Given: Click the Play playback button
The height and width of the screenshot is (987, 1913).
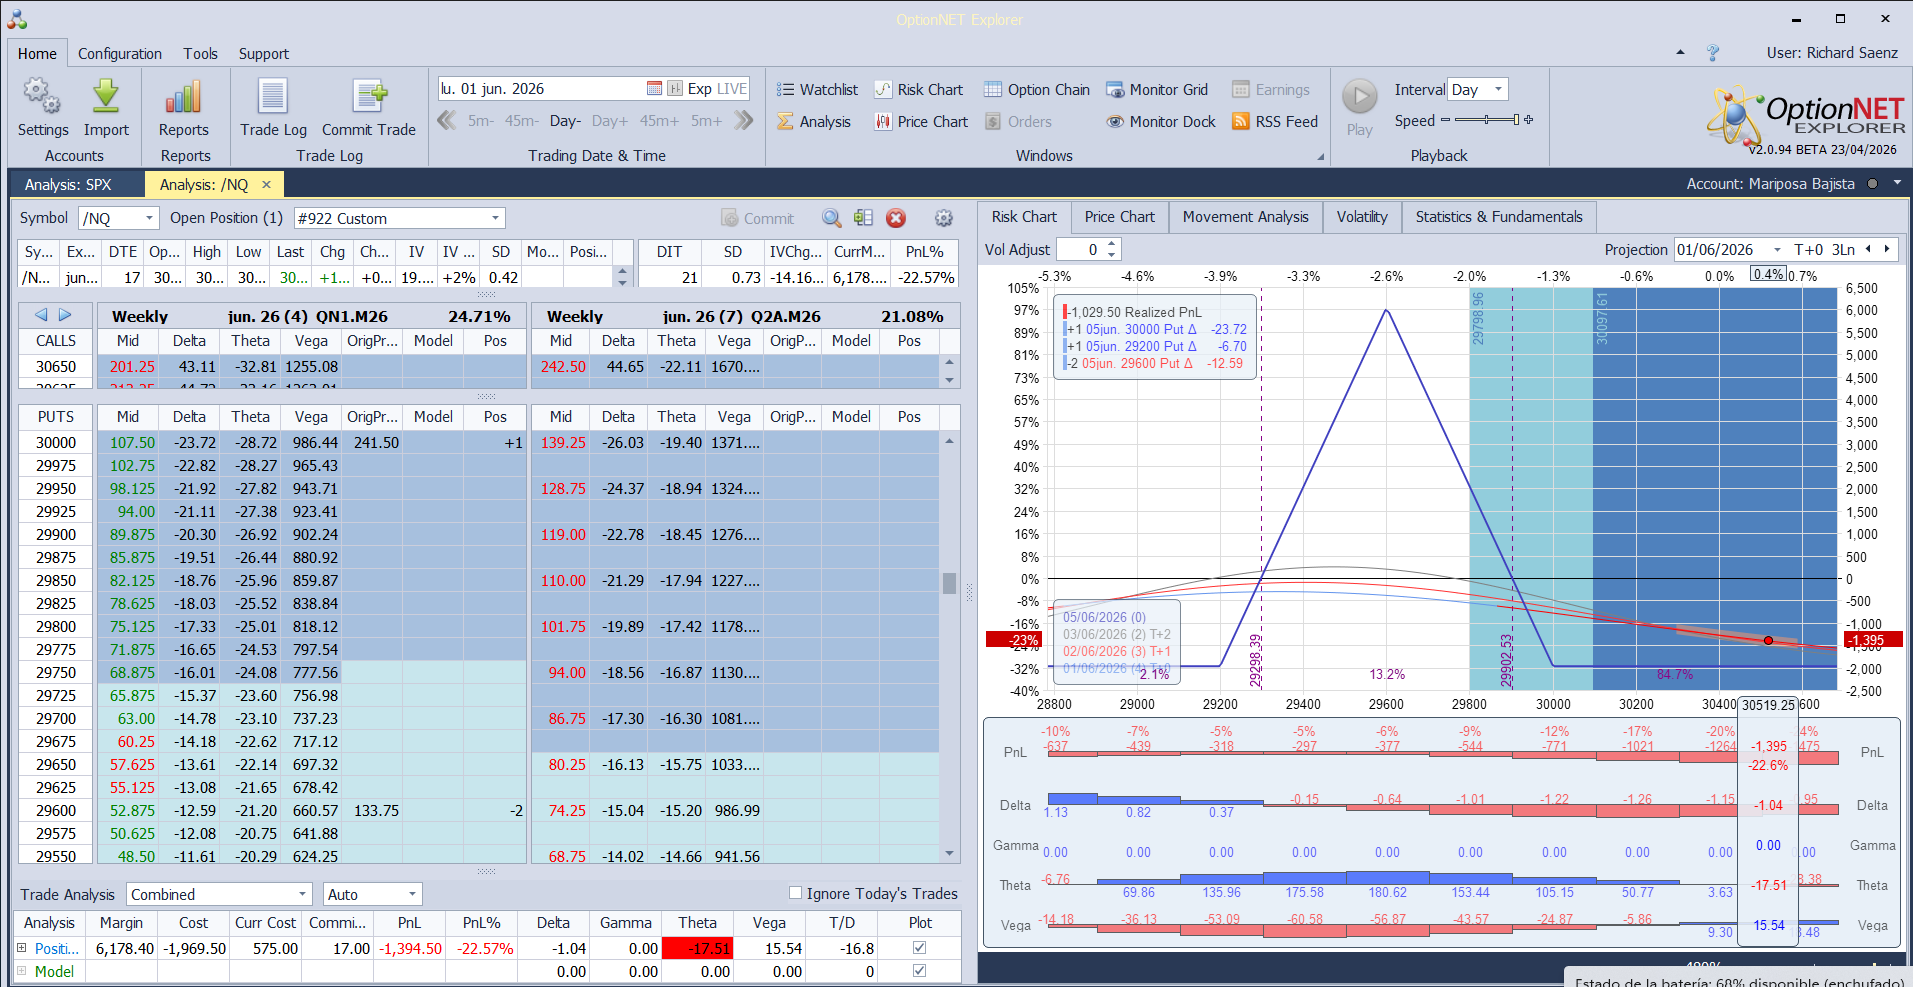Looking at the screenshot, I should click(x=1359, y=97).
